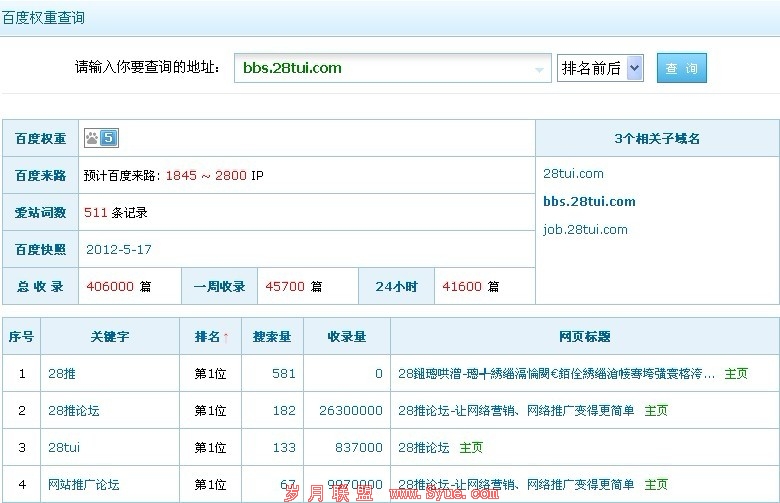This screenshot has height=503, width=780.
Task: Click the 26300000 indexed value
Action: (x=351, y=410)
